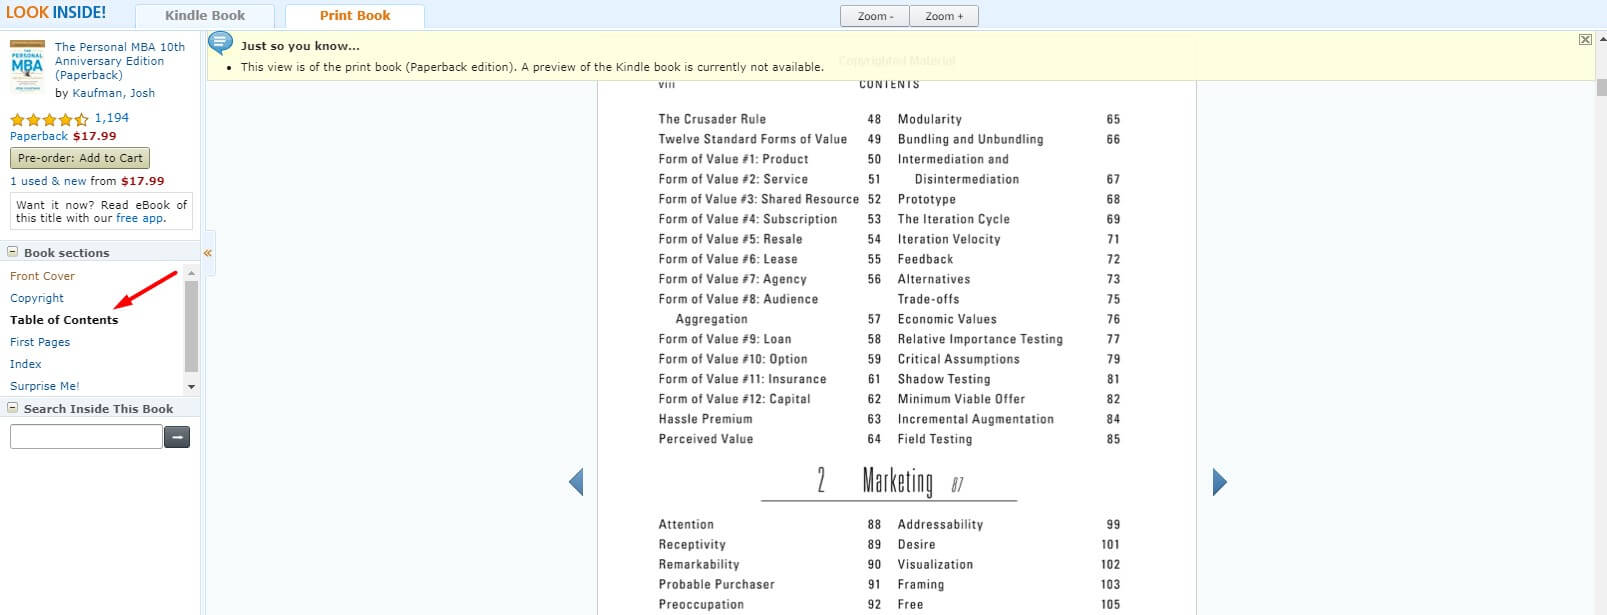Click 'The Iteration Cycle' entry
Screen dimensions: 1607x615
pos(953,219)
